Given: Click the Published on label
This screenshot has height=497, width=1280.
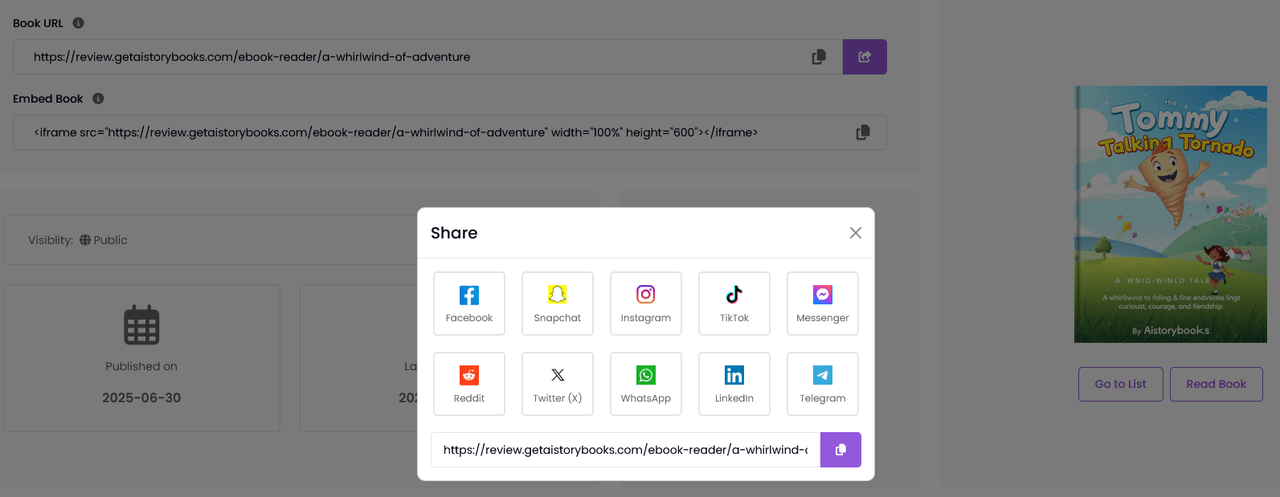Looking at the screenshot, I should click(x=142, y=366).
